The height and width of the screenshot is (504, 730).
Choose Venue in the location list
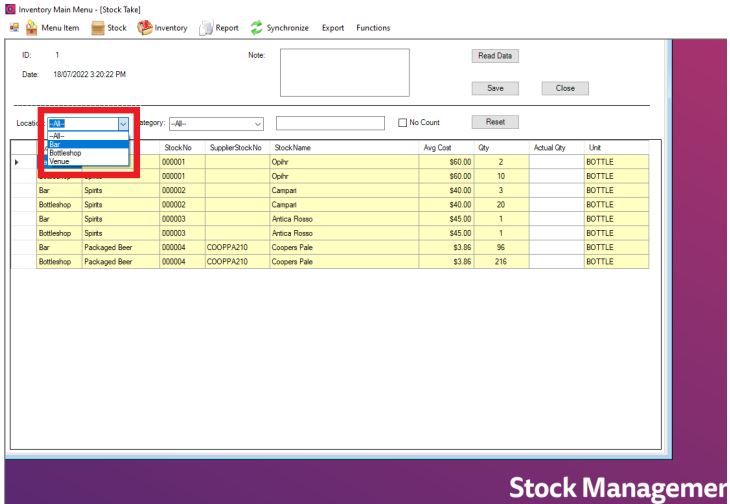pyautogui.click(x=60, y=161)
